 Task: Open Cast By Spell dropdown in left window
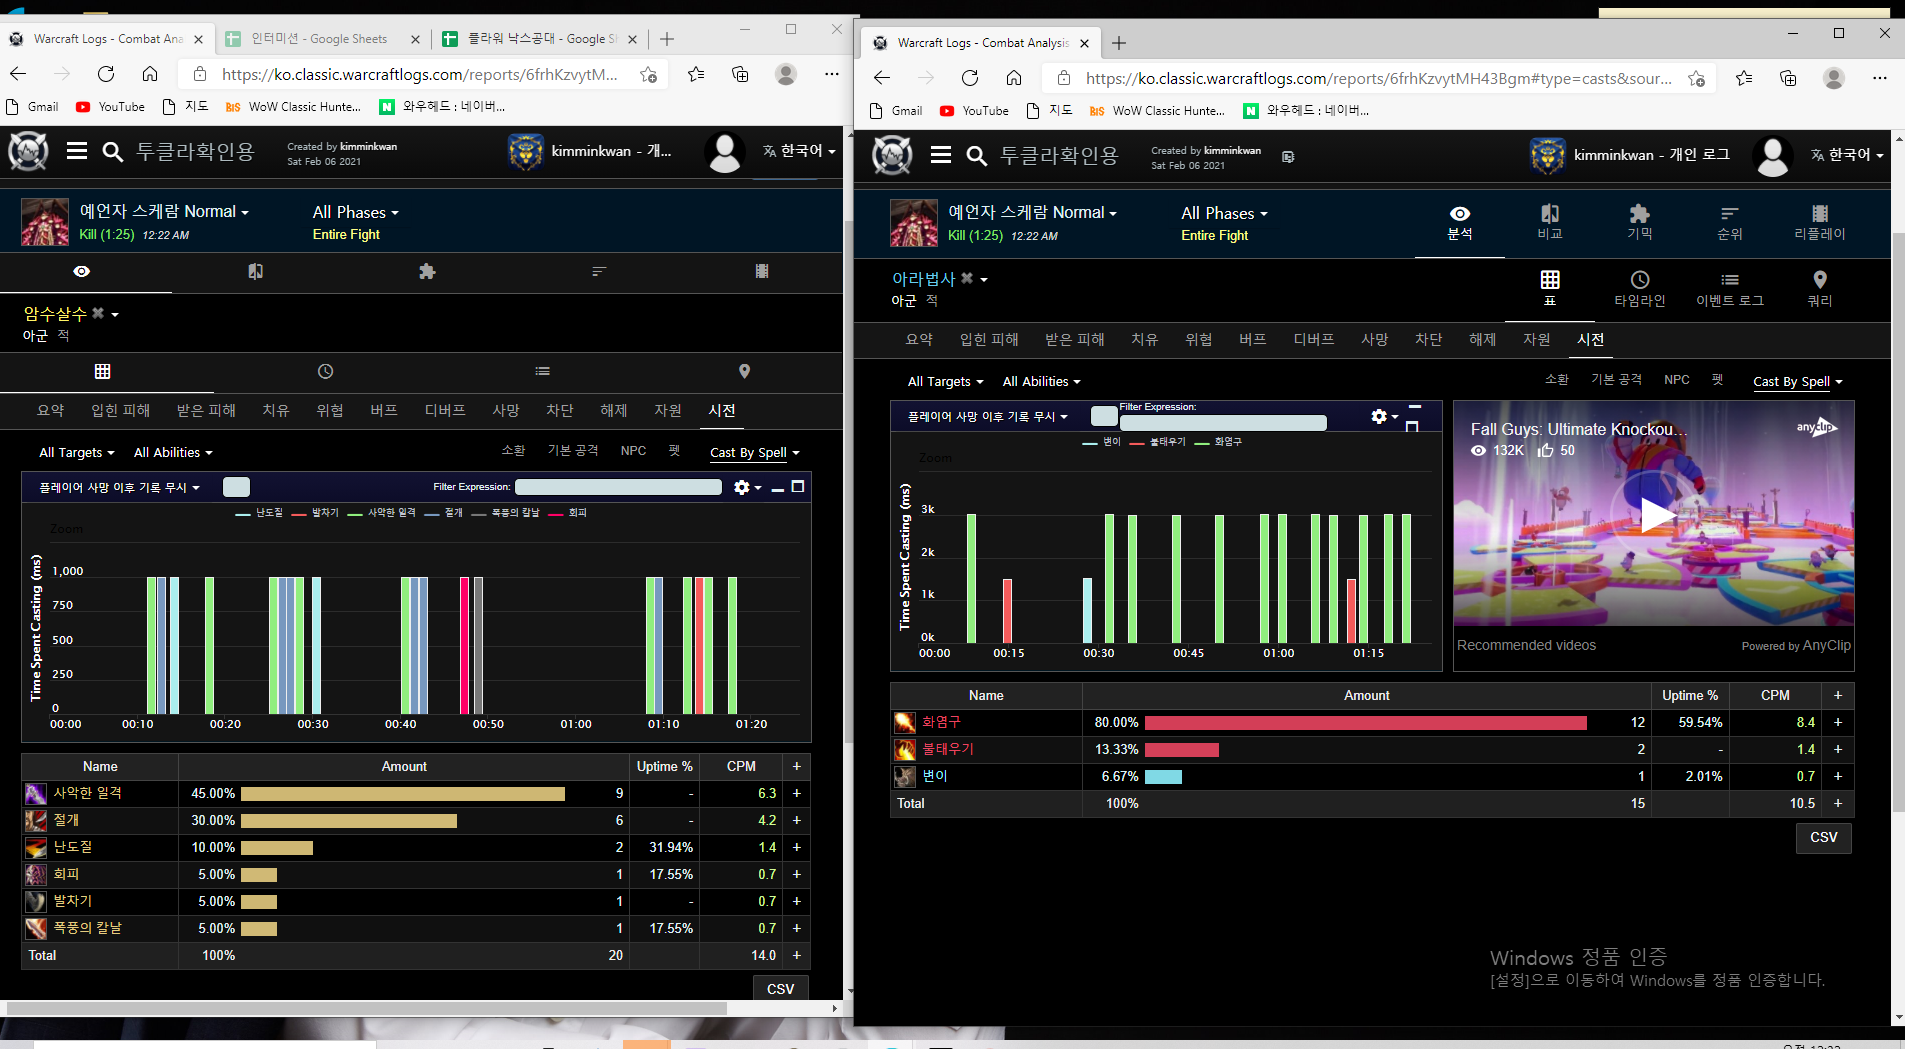click(x=755, y=452)
